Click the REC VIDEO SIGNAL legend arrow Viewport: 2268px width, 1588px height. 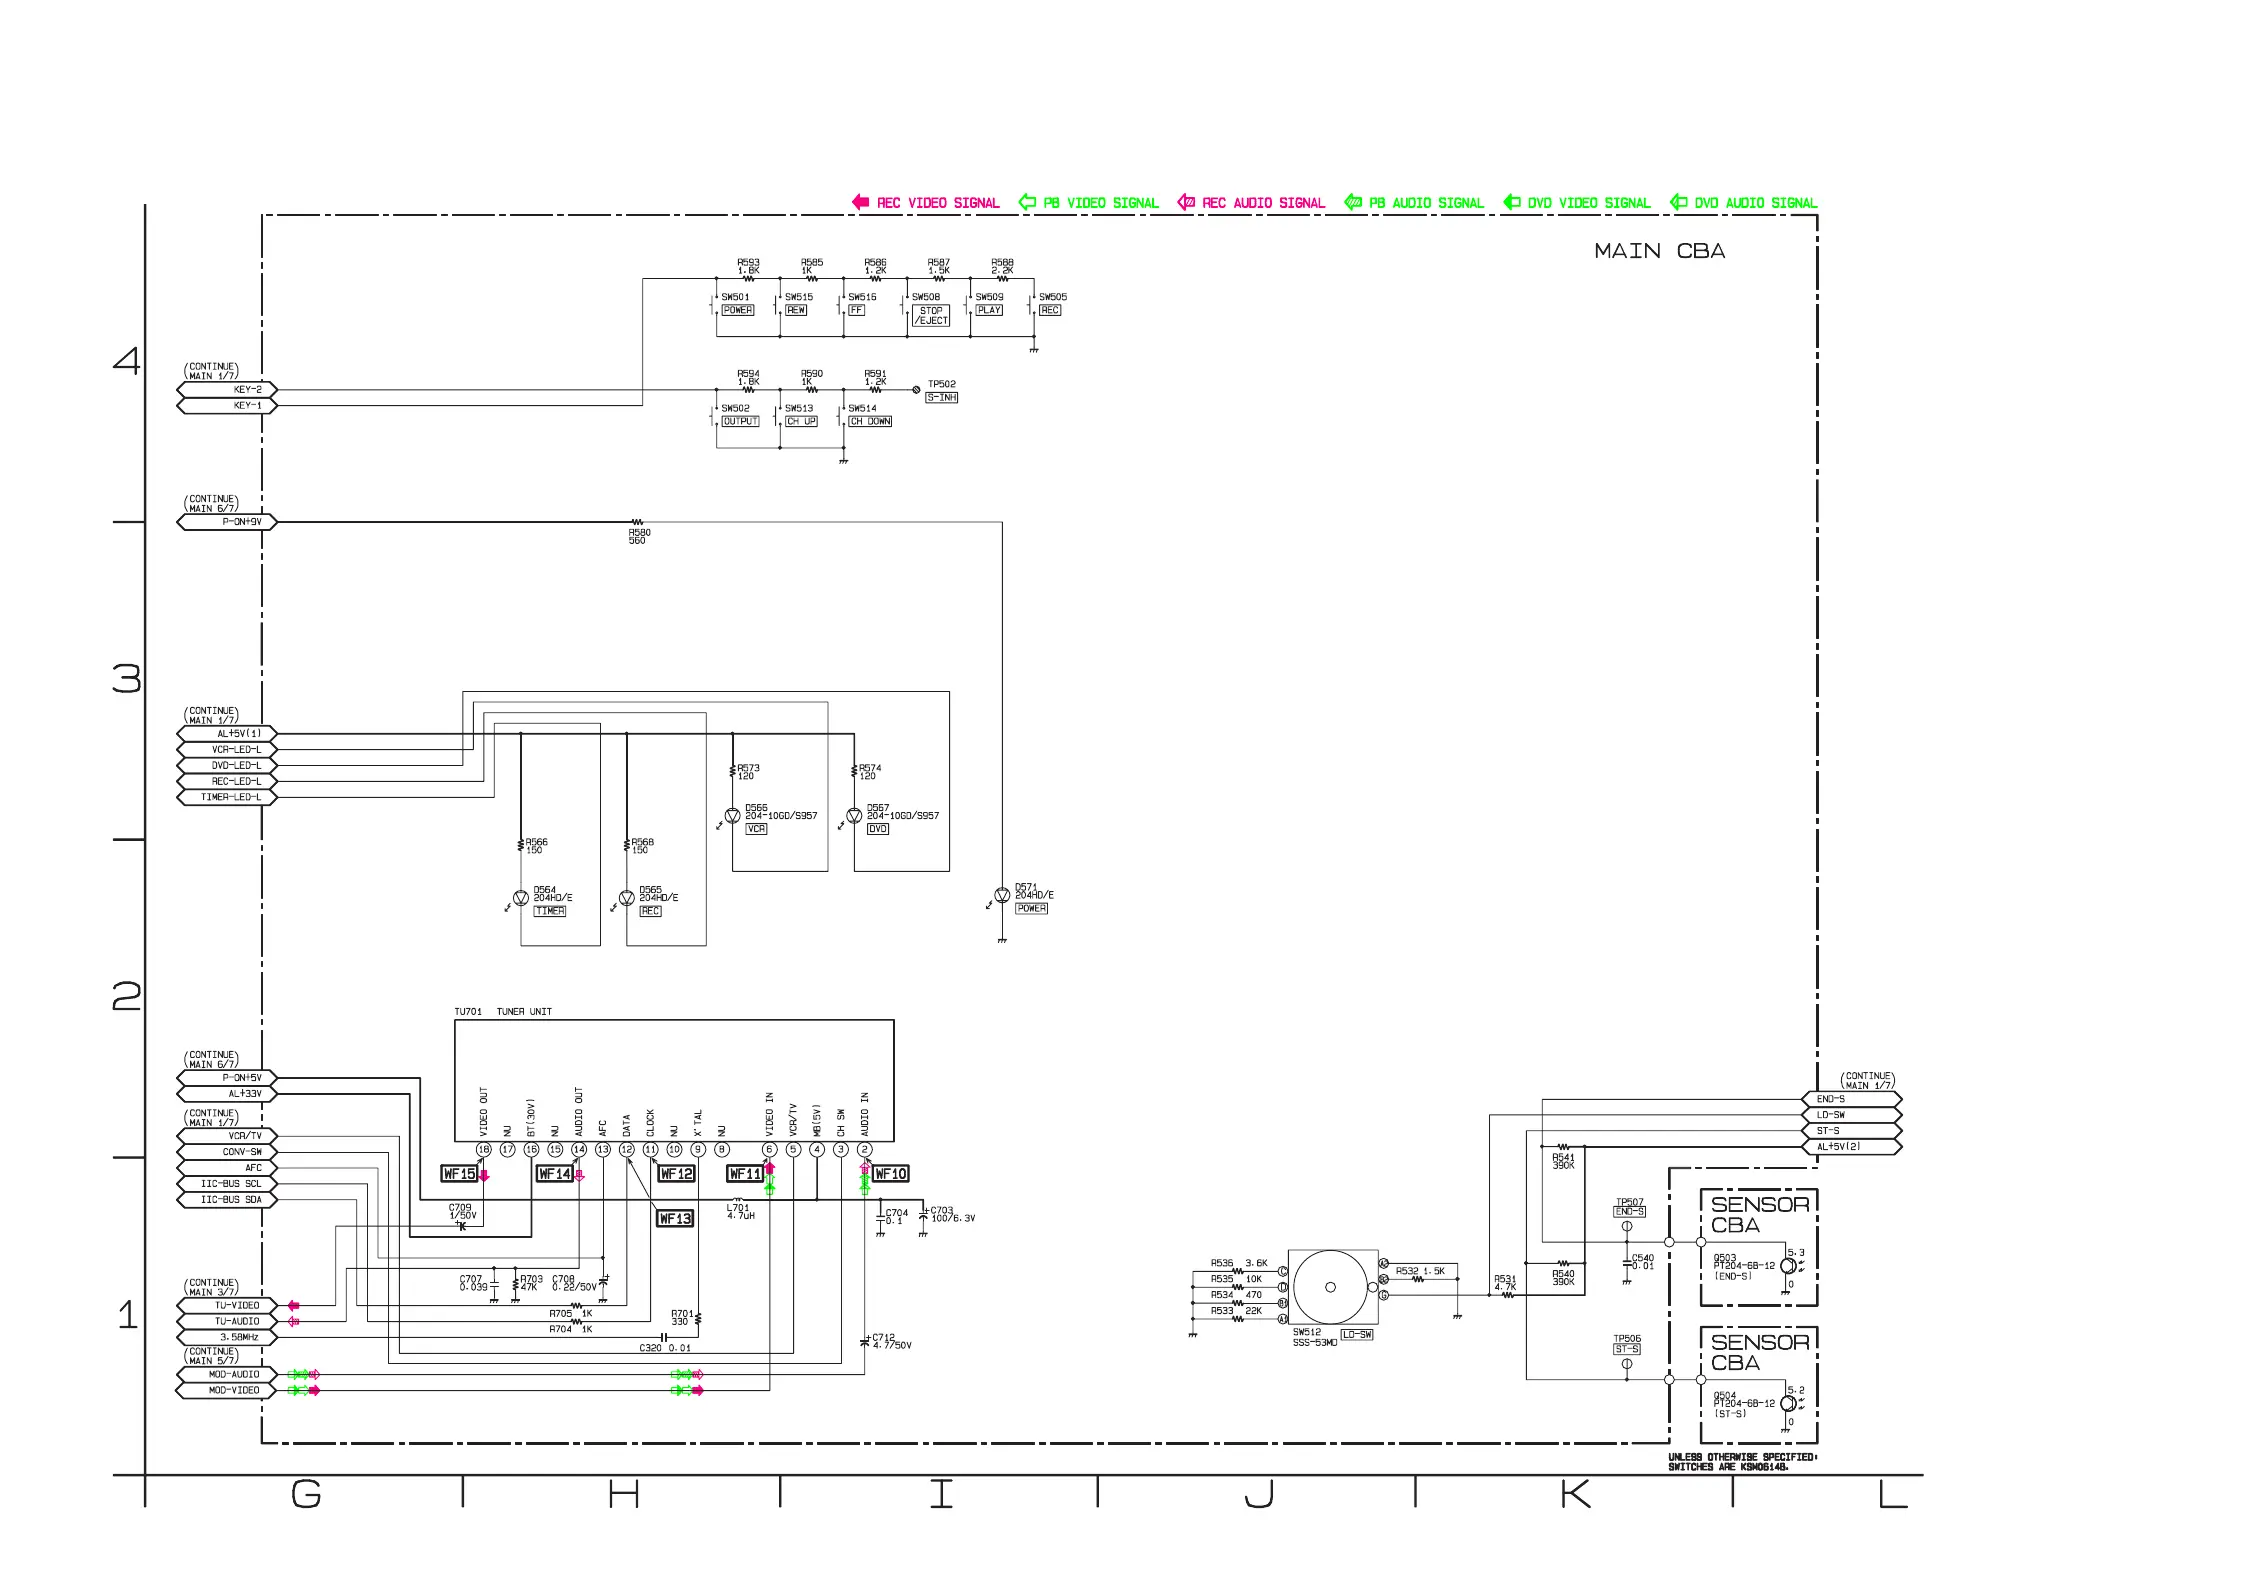[x=860, y=202]
